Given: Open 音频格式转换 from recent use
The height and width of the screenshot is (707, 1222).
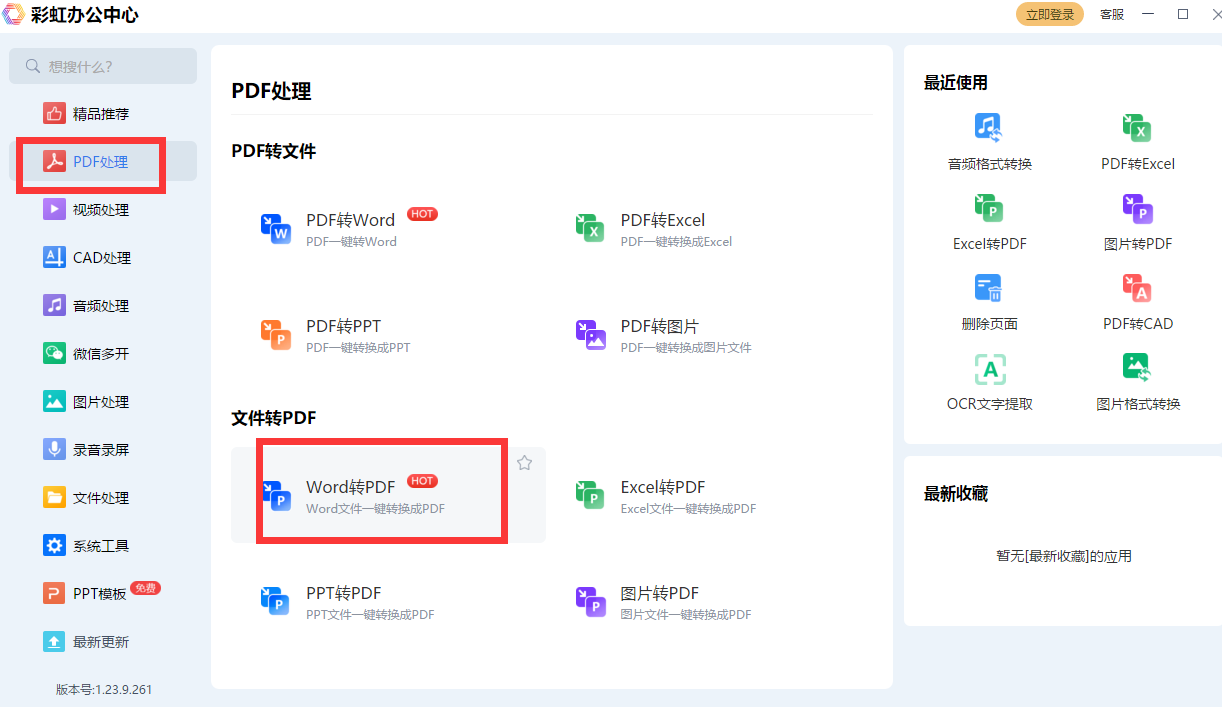Looking at the screenshot, I should pyautogui.click(x=990, y=142).
